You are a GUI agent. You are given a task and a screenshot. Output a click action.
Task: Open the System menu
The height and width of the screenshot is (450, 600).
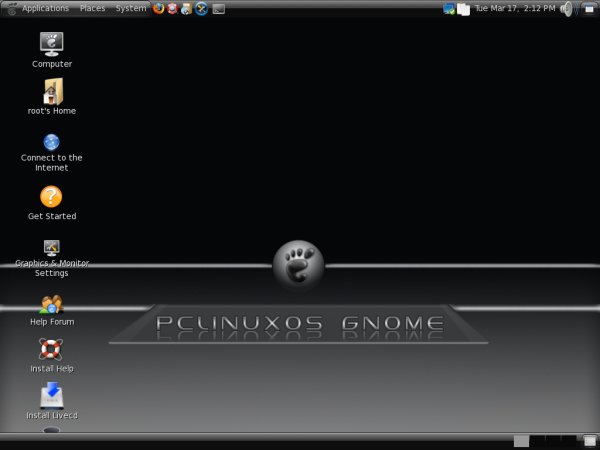click(x=130, y=8)
